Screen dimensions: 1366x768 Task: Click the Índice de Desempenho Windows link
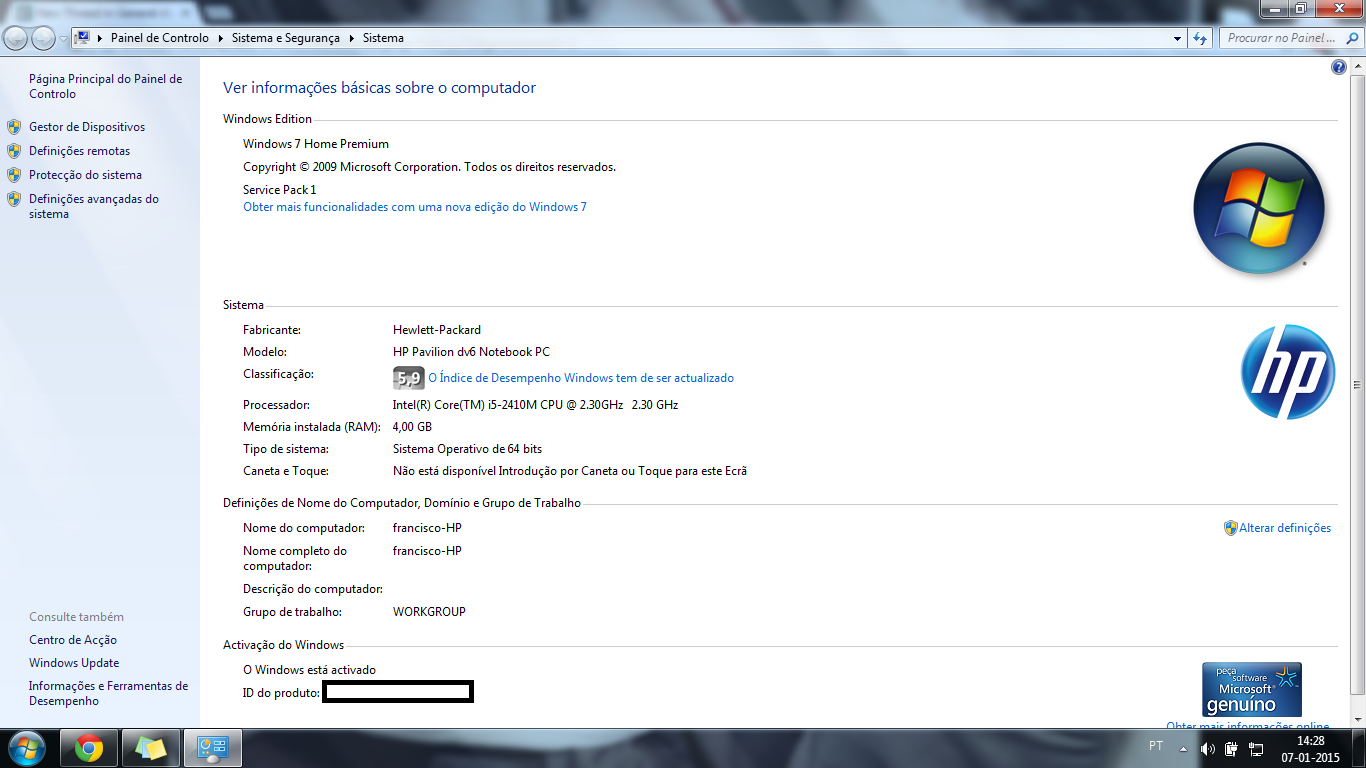tap(581, 378)
